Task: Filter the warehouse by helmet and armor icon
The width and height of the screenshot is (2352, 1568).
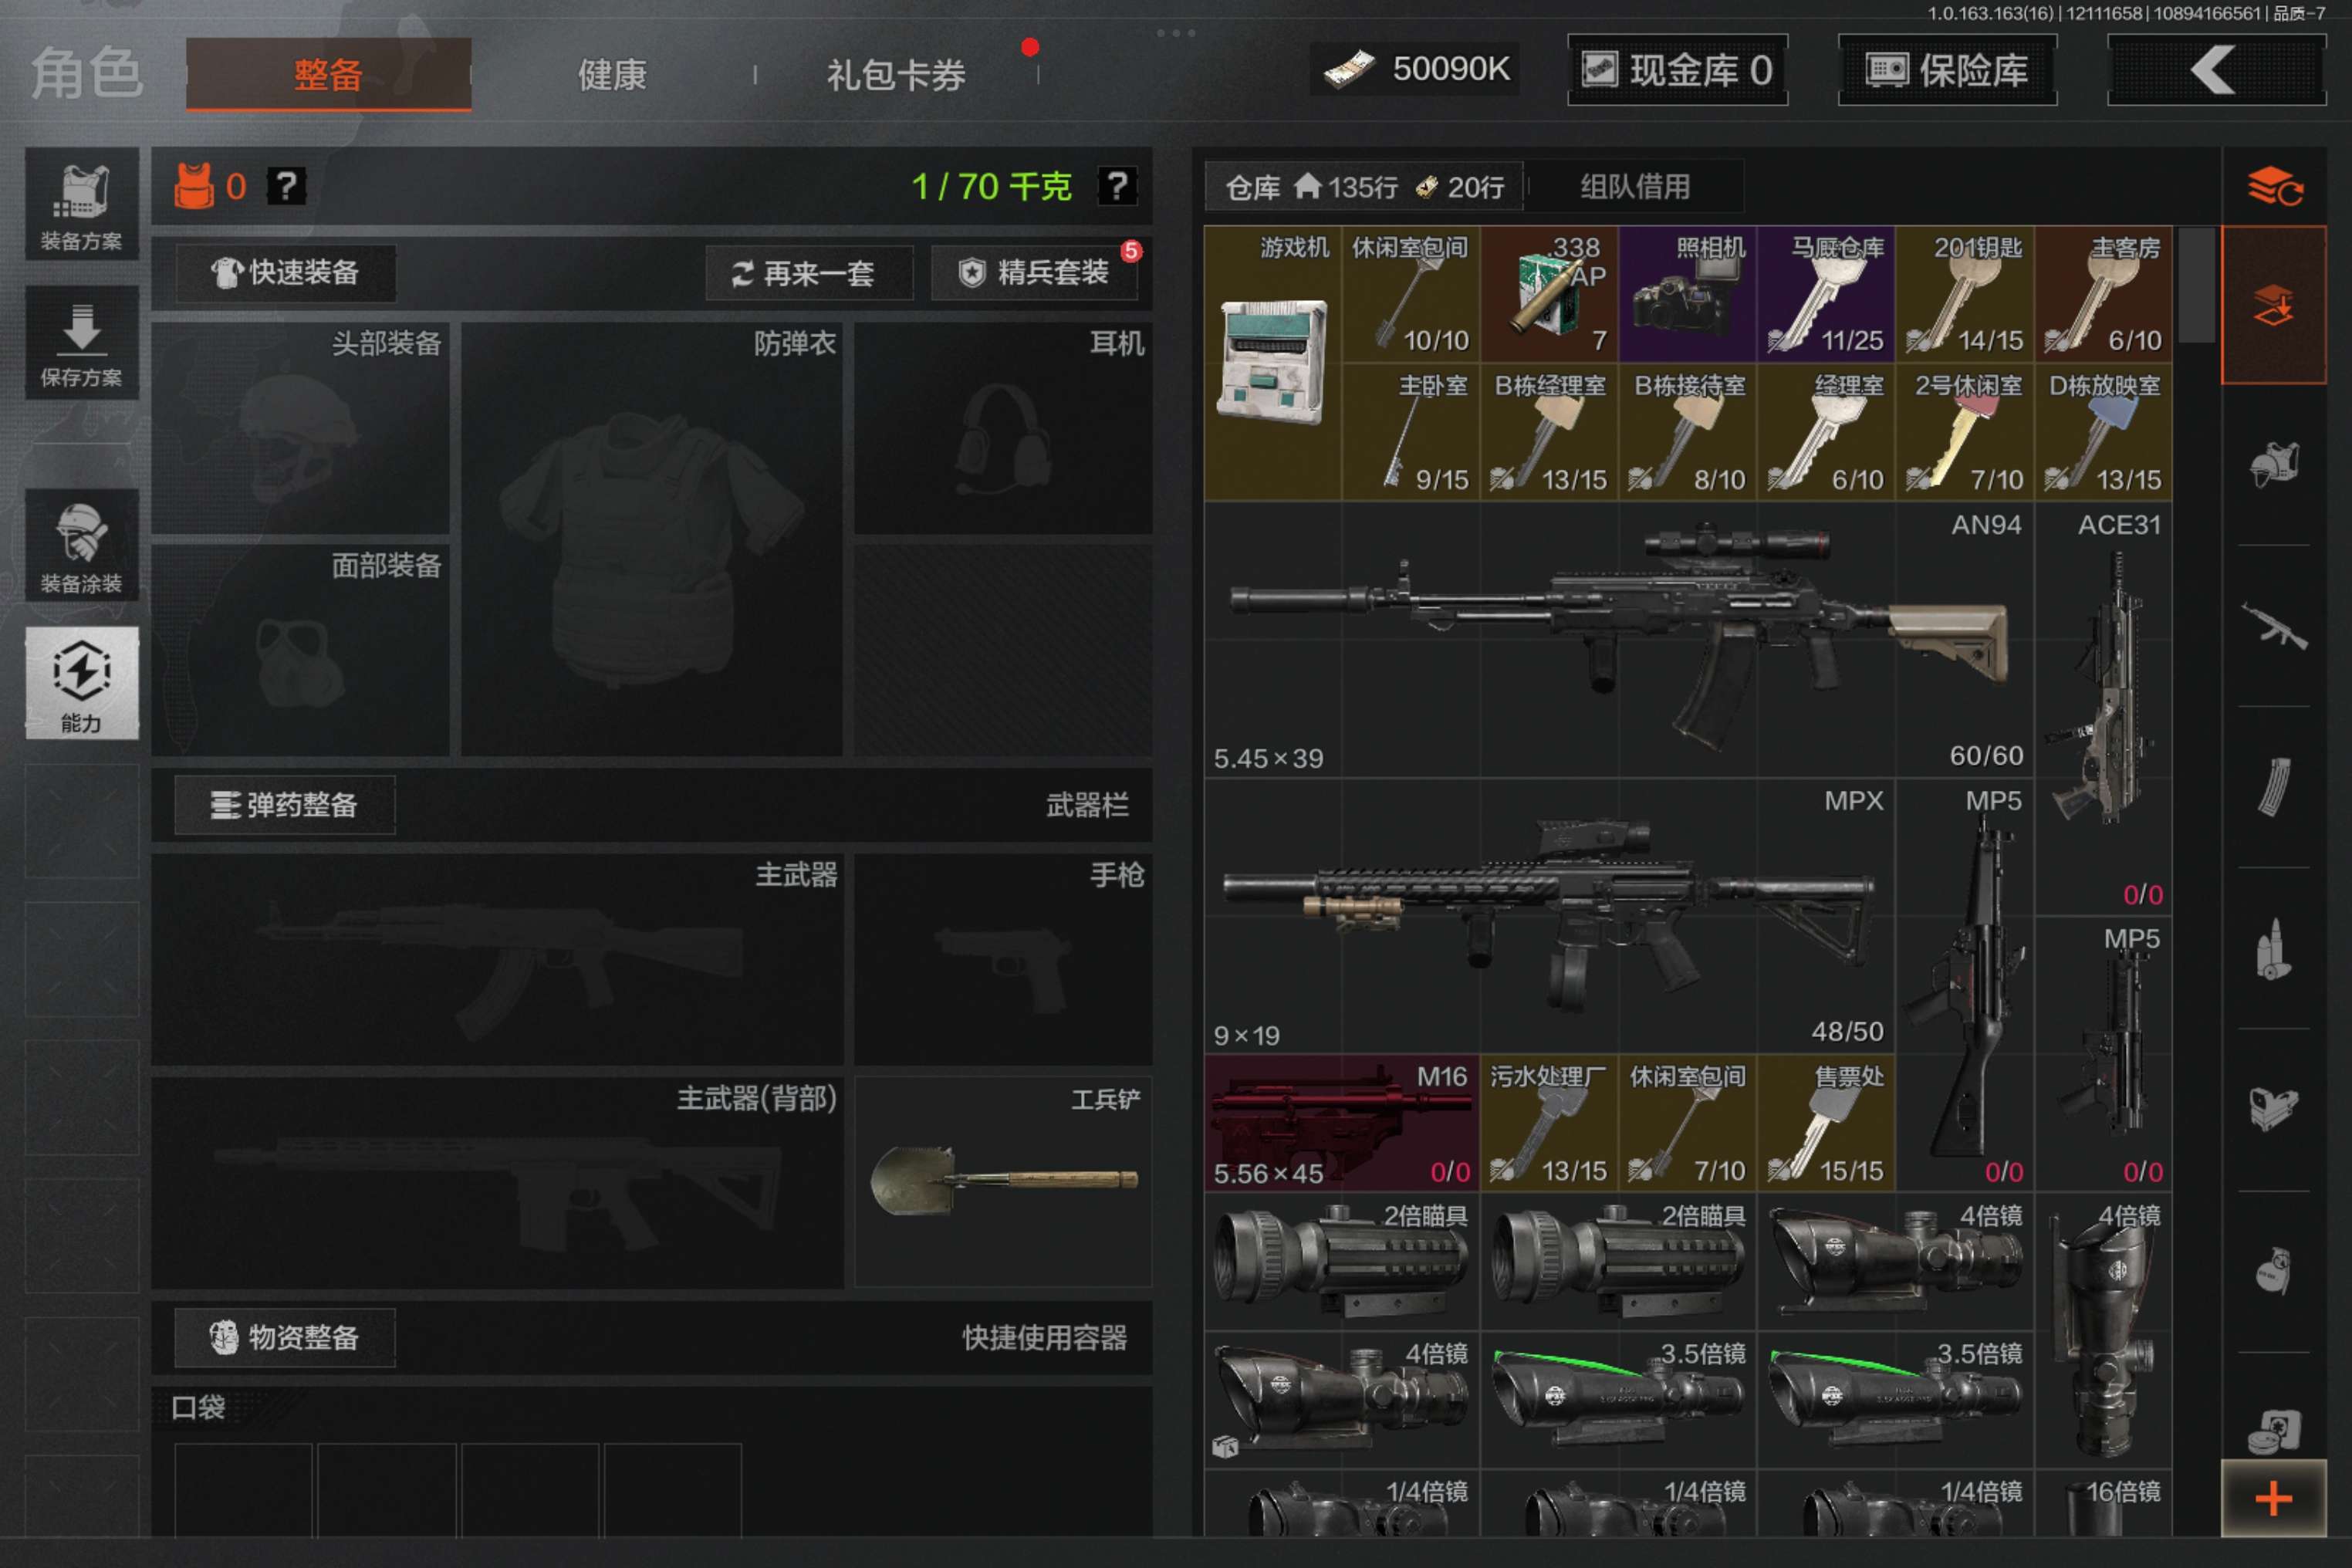Action: point(2273,464)
